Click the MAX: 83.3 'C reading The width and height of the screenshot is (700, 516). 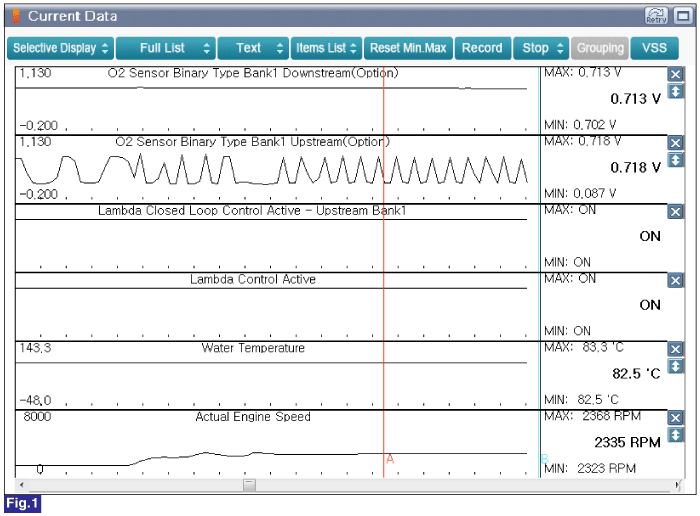pos(583,347)
